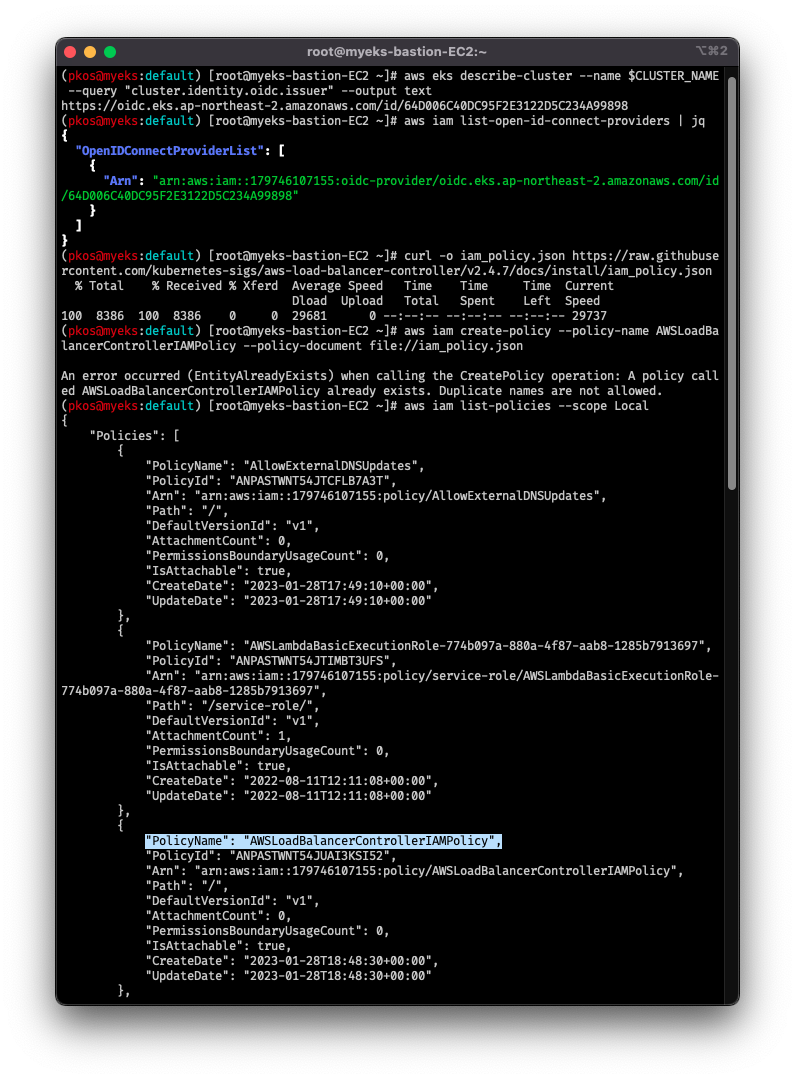Click Arn ending policy/AWSLoadBalancerControllerIAMPolicy

[414, 871]
